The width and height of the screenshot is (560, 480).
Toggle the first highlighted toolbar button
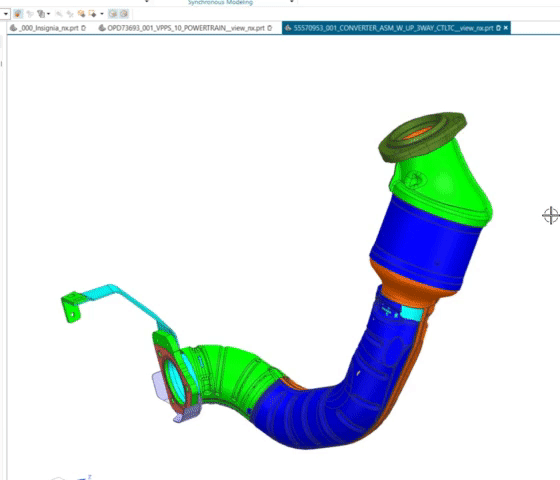click(x=113, y=14)
